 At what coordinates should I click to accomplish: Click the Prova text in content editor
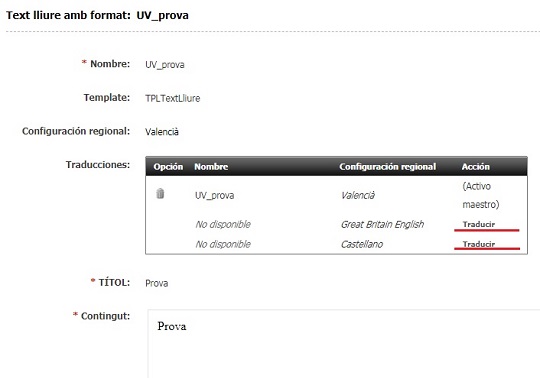tap(172, 326)
